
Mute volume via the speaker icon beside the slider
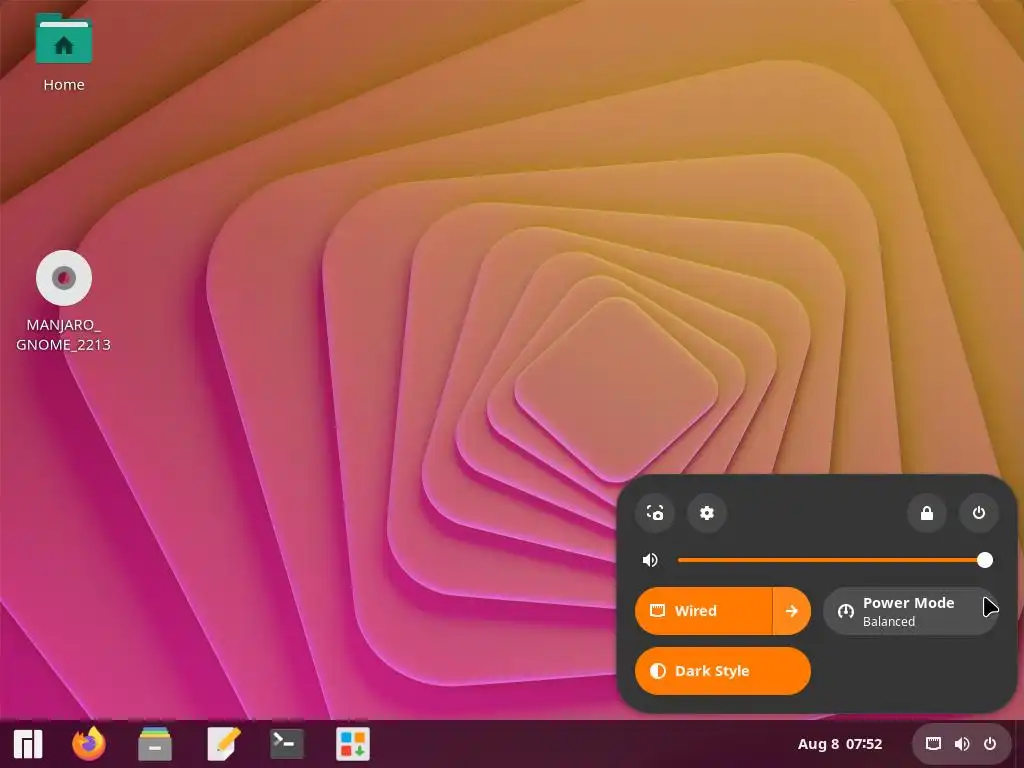[x=650, y=560]
